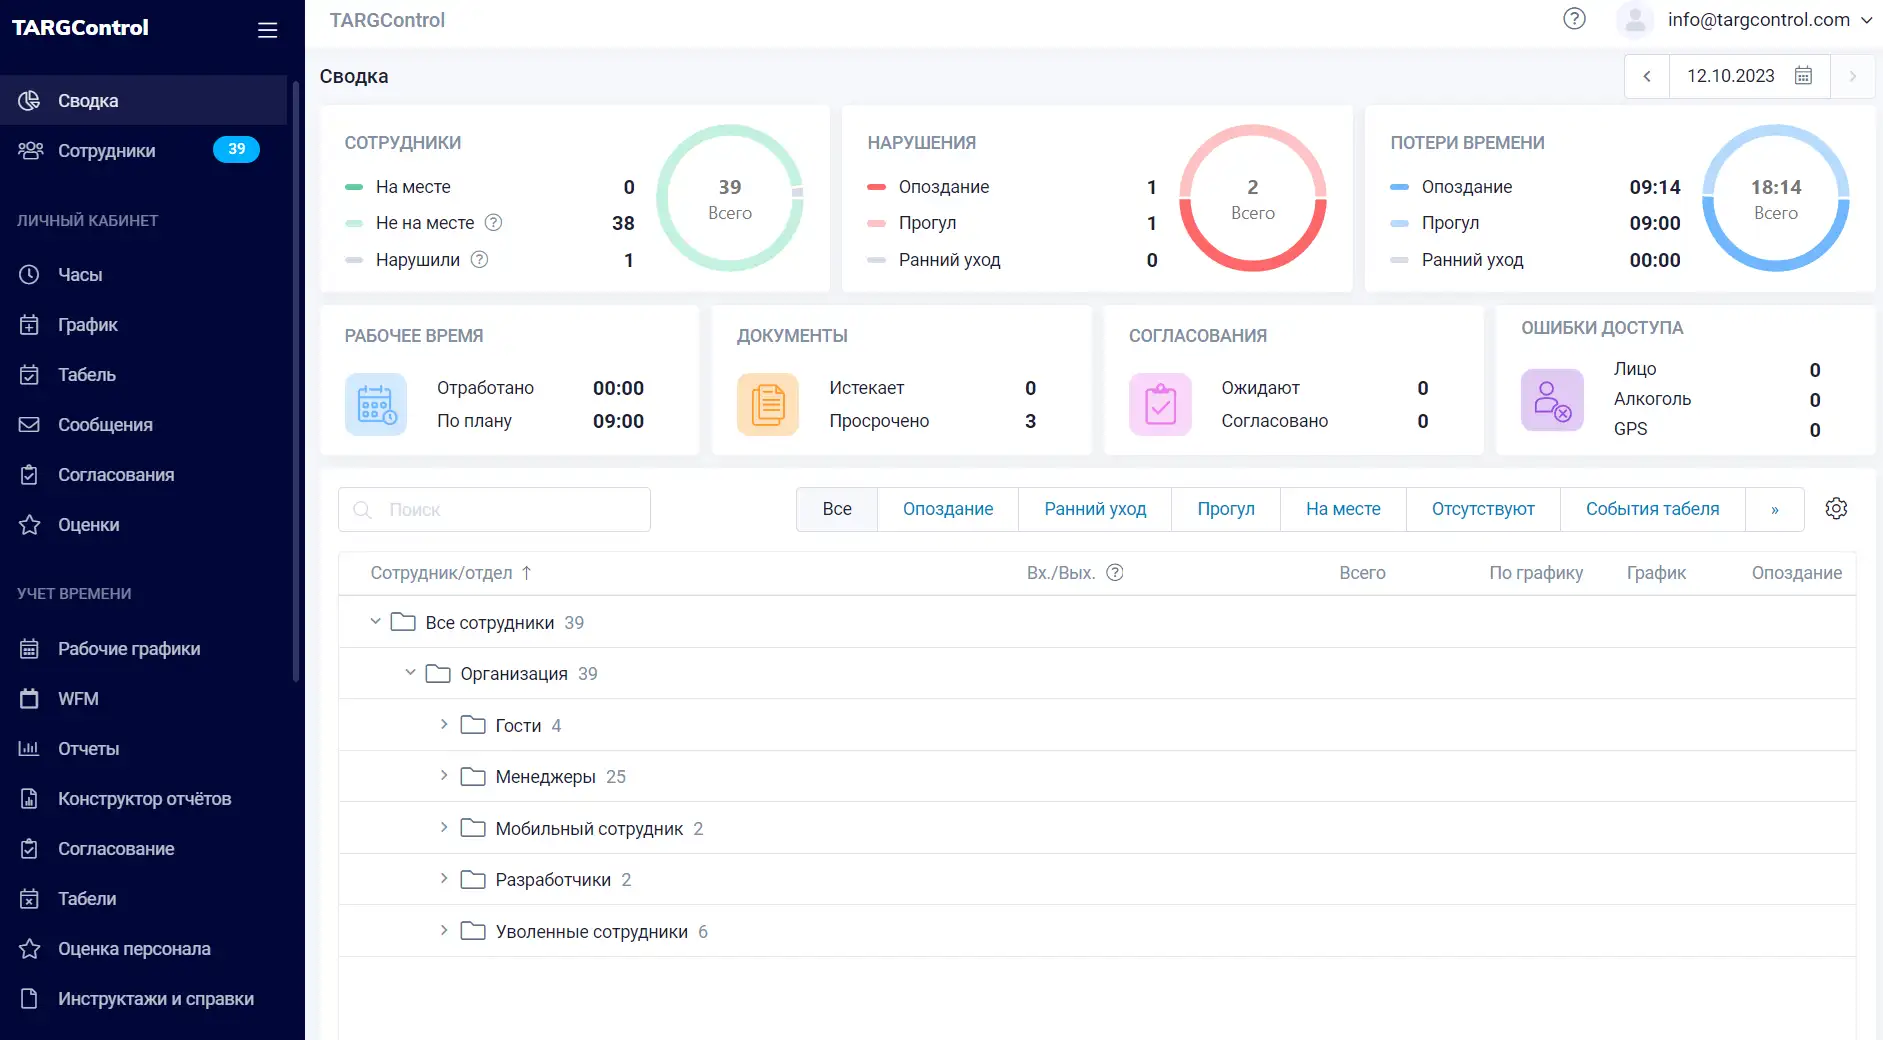Click the user avatar icon
Screen dimensions: 1883x1040
pyautogui.click(x=1635, y=20)
